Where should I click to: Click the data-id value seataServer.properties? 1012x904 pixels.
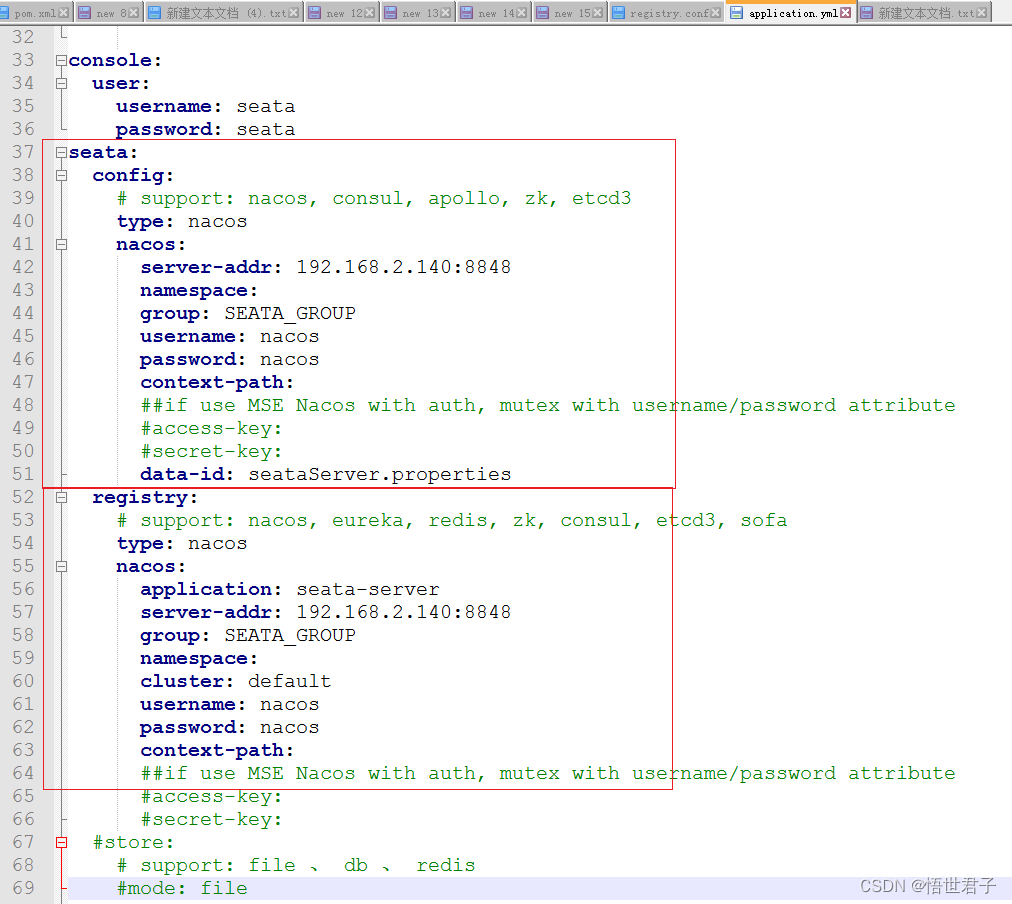pyautogui.click(x=380, y=474)
